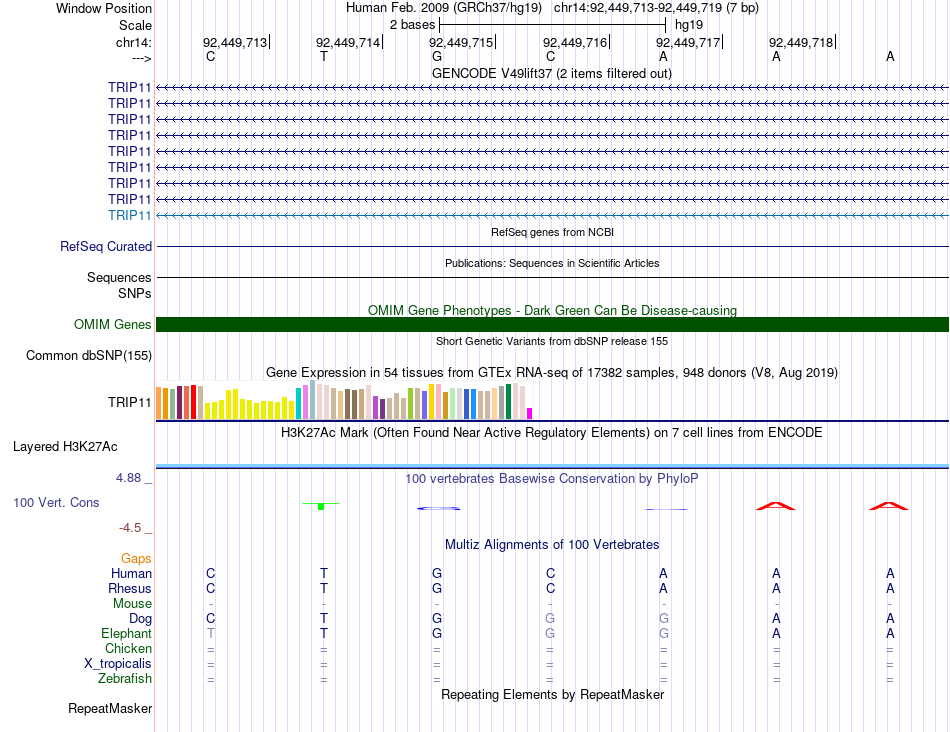950x732 pixels.
Task: Click the Window Position label
Action: pos(104,8)
